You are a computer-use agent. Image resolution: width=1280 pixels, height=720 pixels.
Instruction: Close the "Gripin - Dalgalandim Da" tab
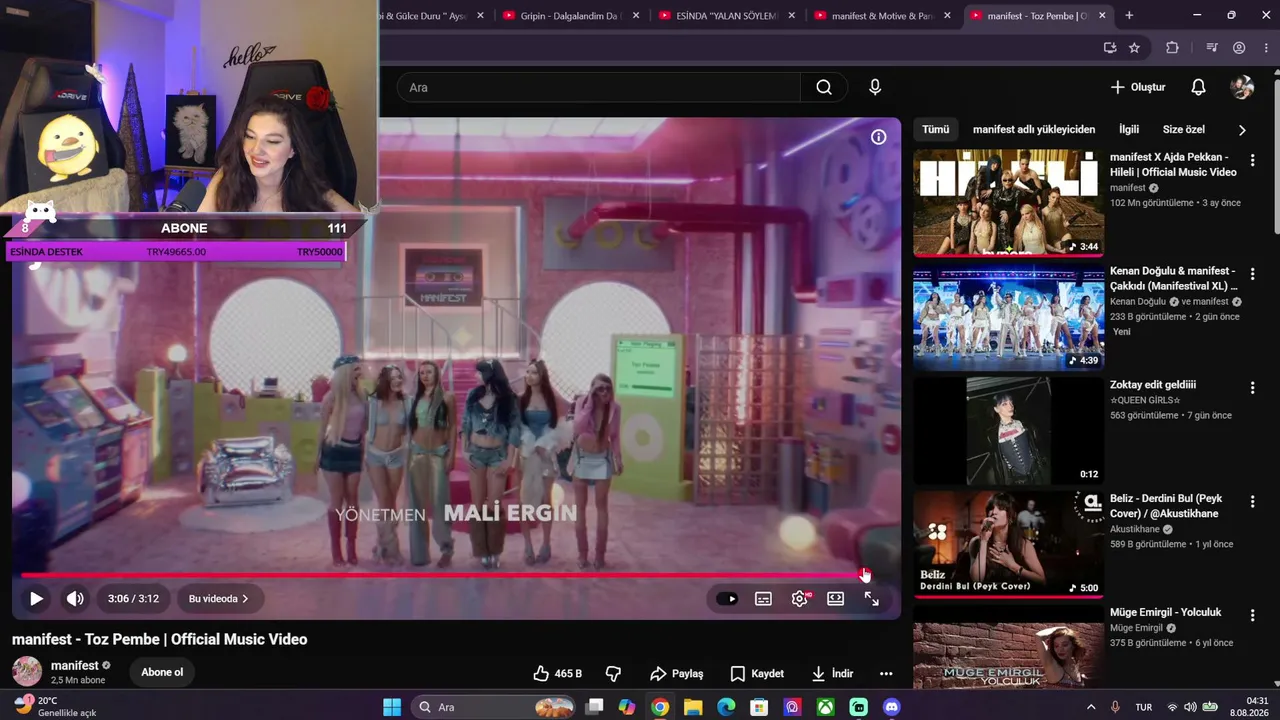[636, 16]
